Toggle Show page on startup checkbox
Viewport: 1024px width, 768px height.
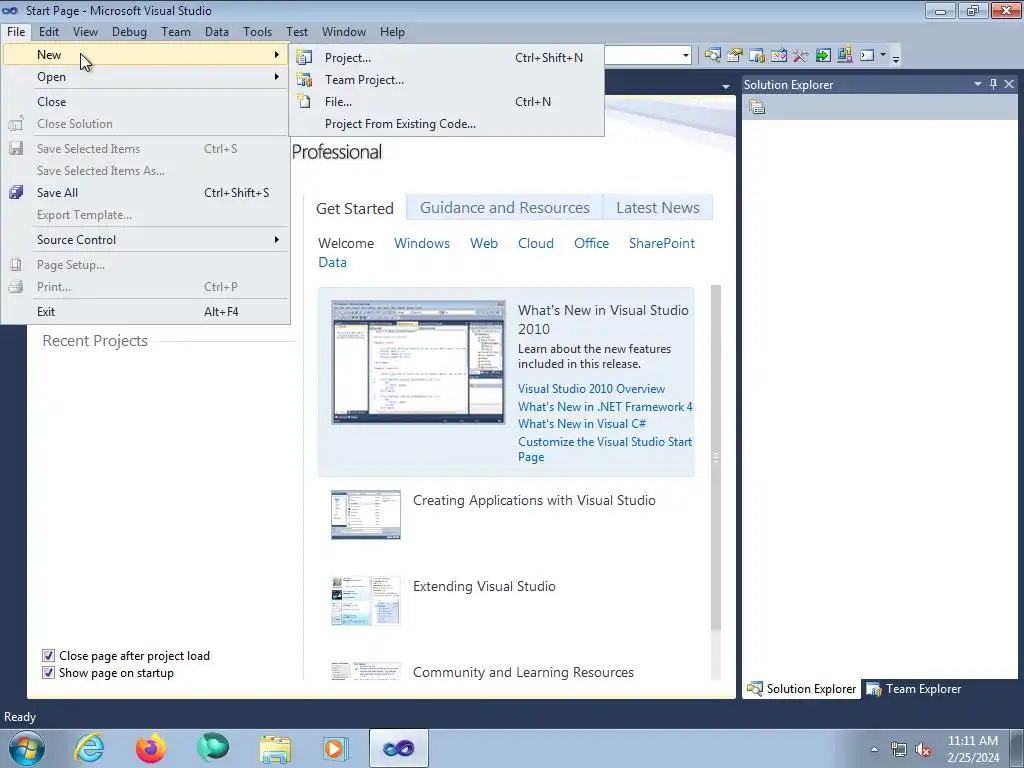point(48,673)
